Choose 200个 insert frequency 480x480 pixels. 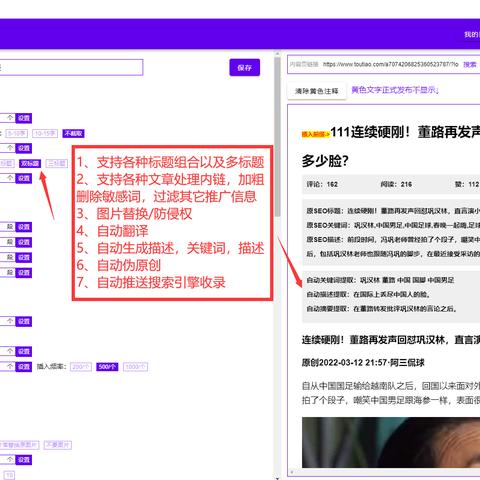point(81,367)
